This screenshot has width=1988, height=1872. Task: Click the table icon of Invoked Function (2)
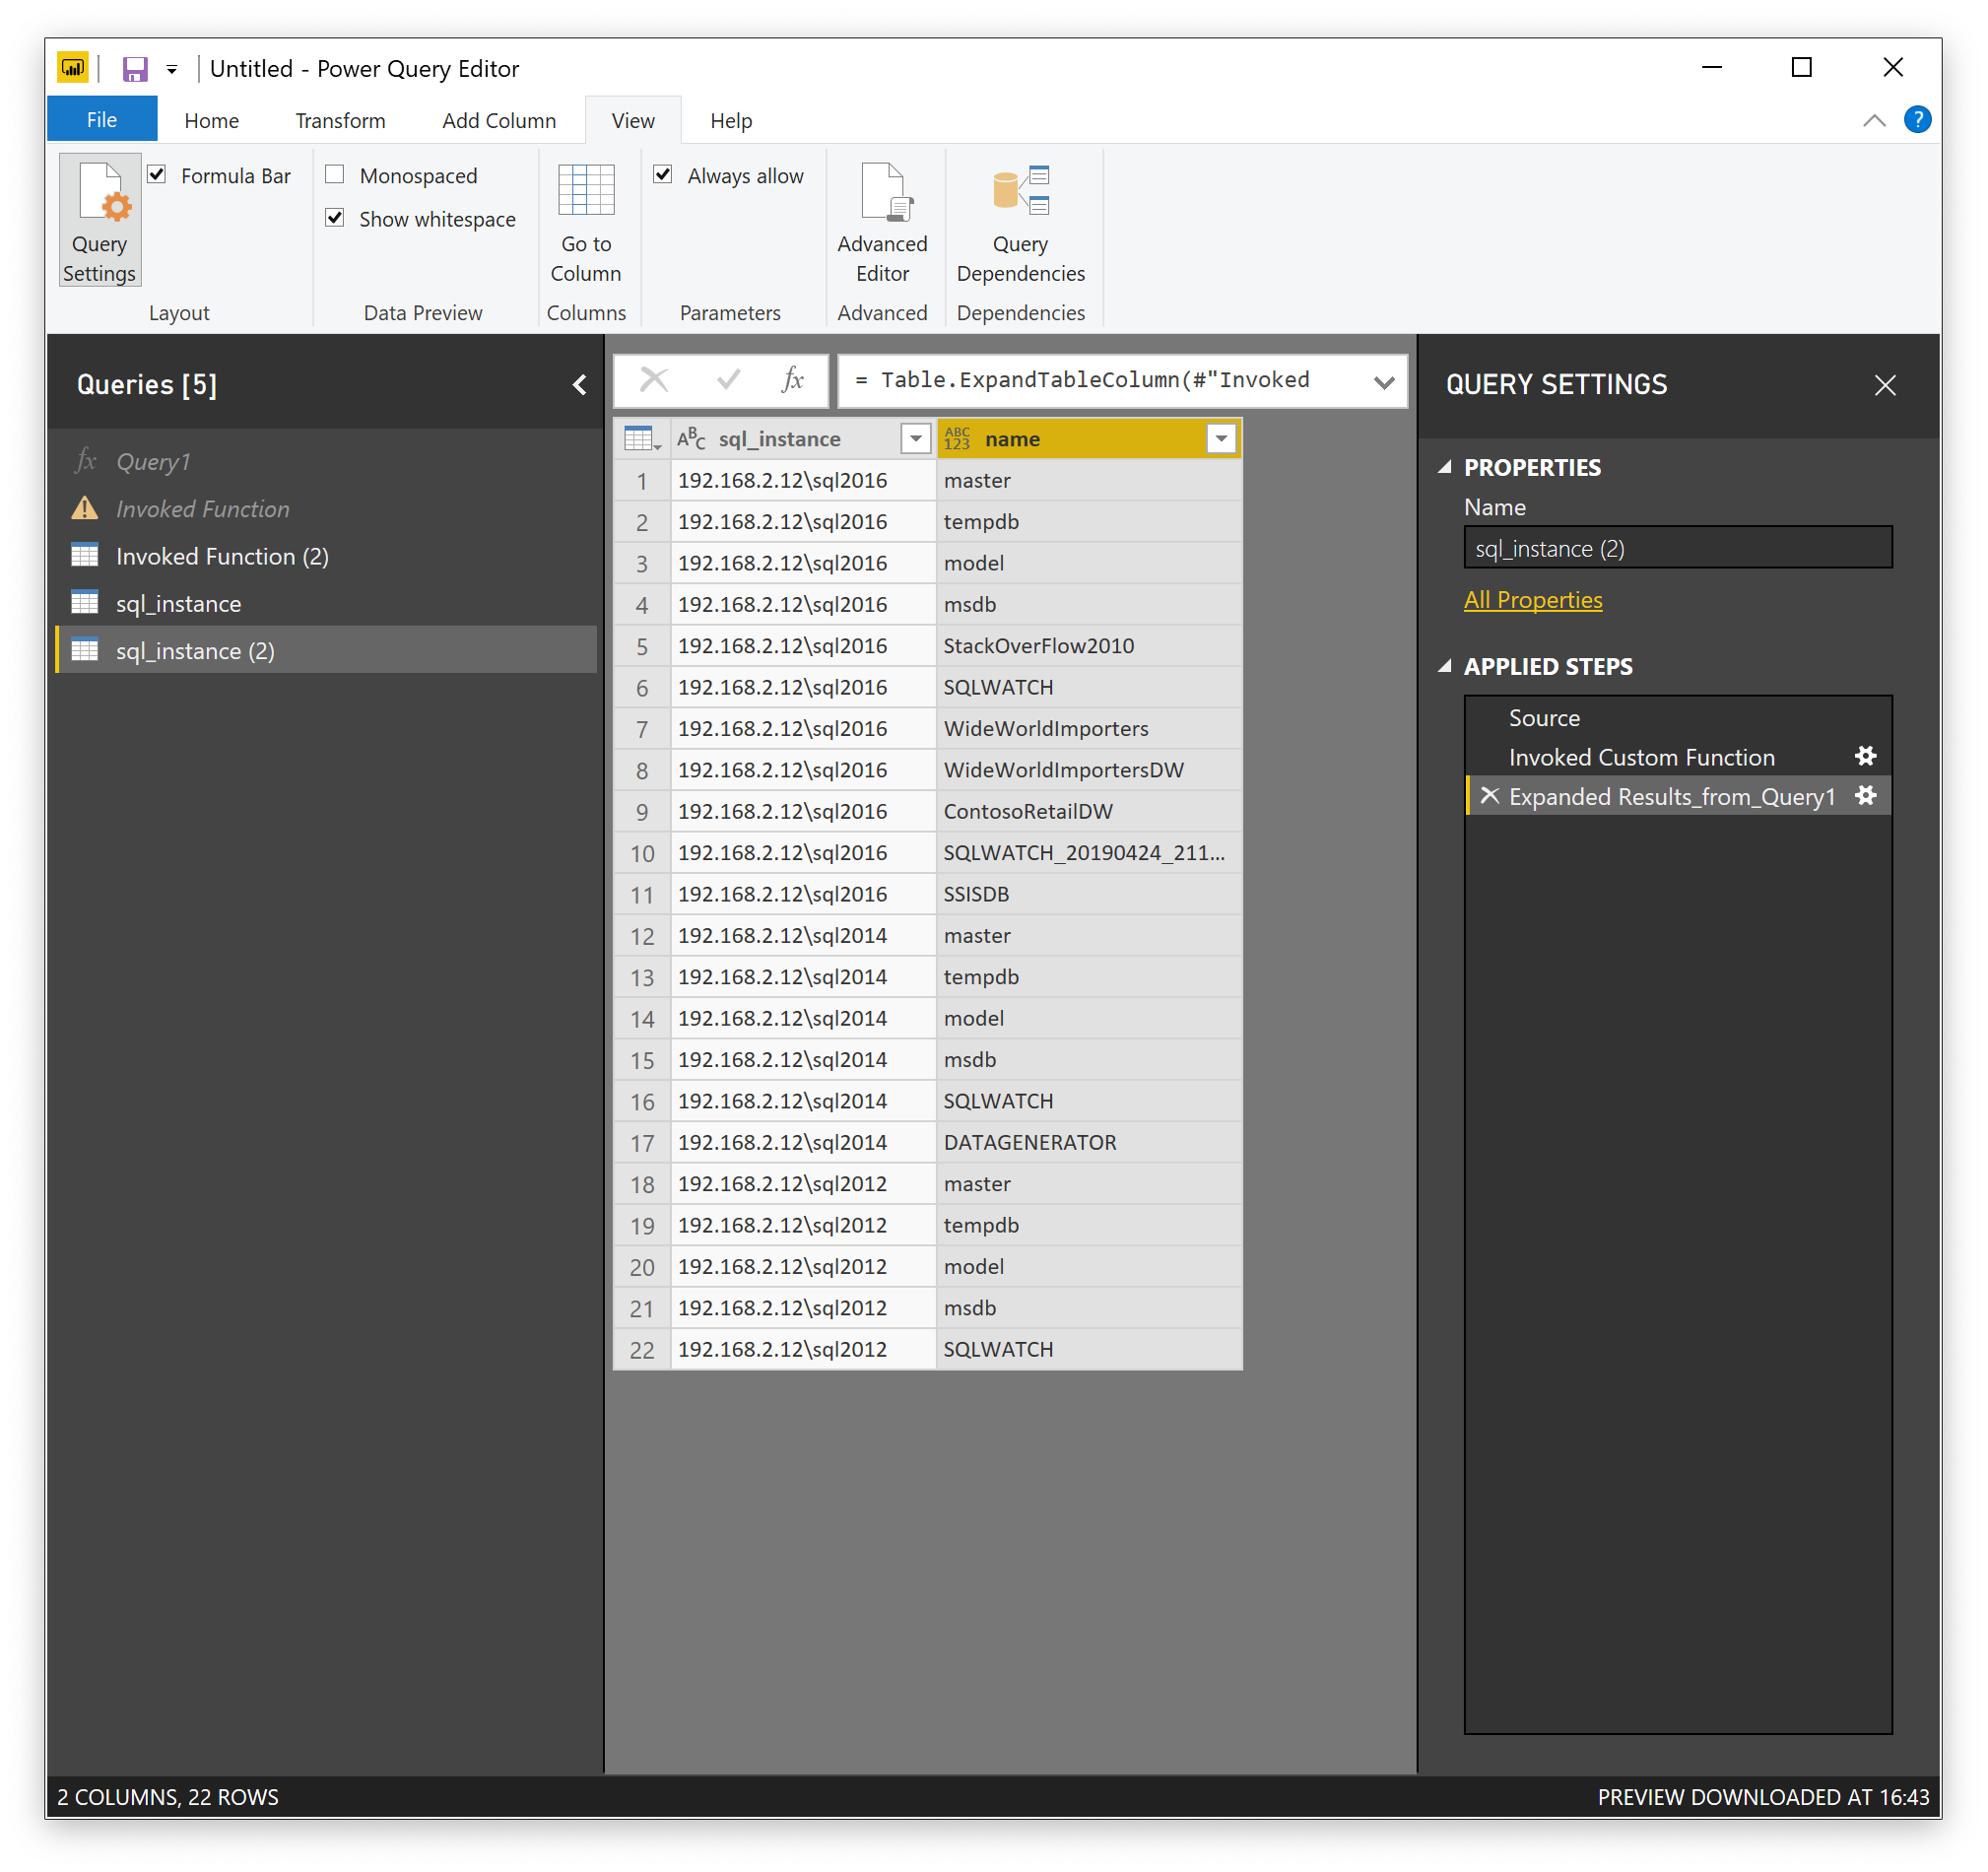85,556
